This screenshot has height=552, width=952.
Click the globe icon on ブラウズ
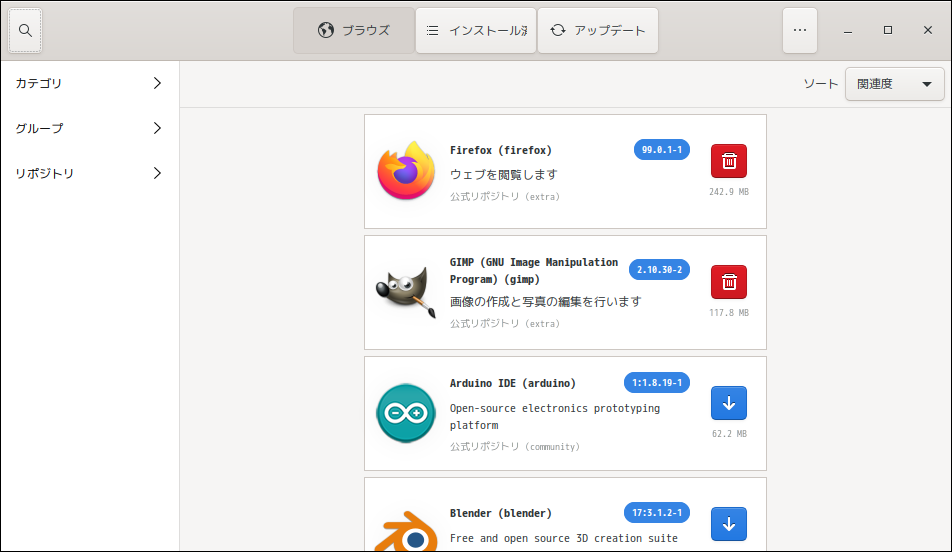[x=326, y=30]
